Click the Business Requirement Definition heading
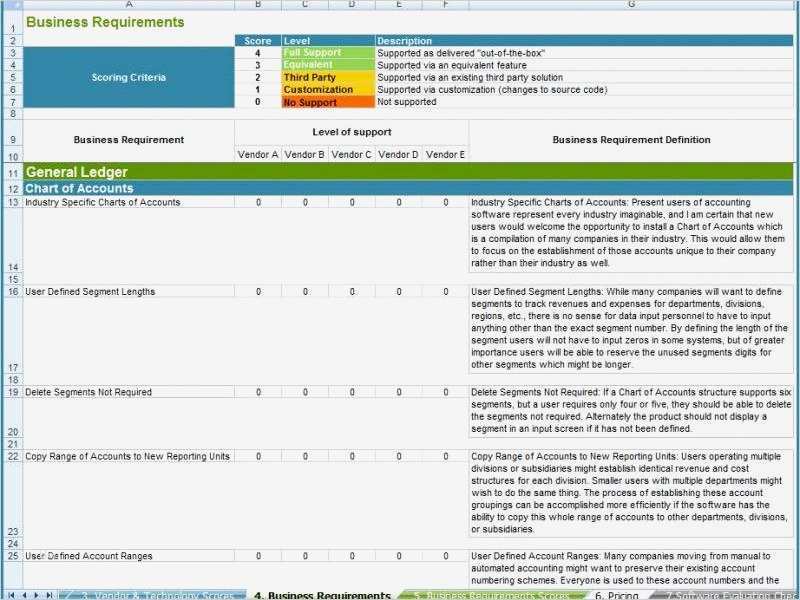Screen dimensions: 800x600 pyautogui.click(x=631, y=140)
